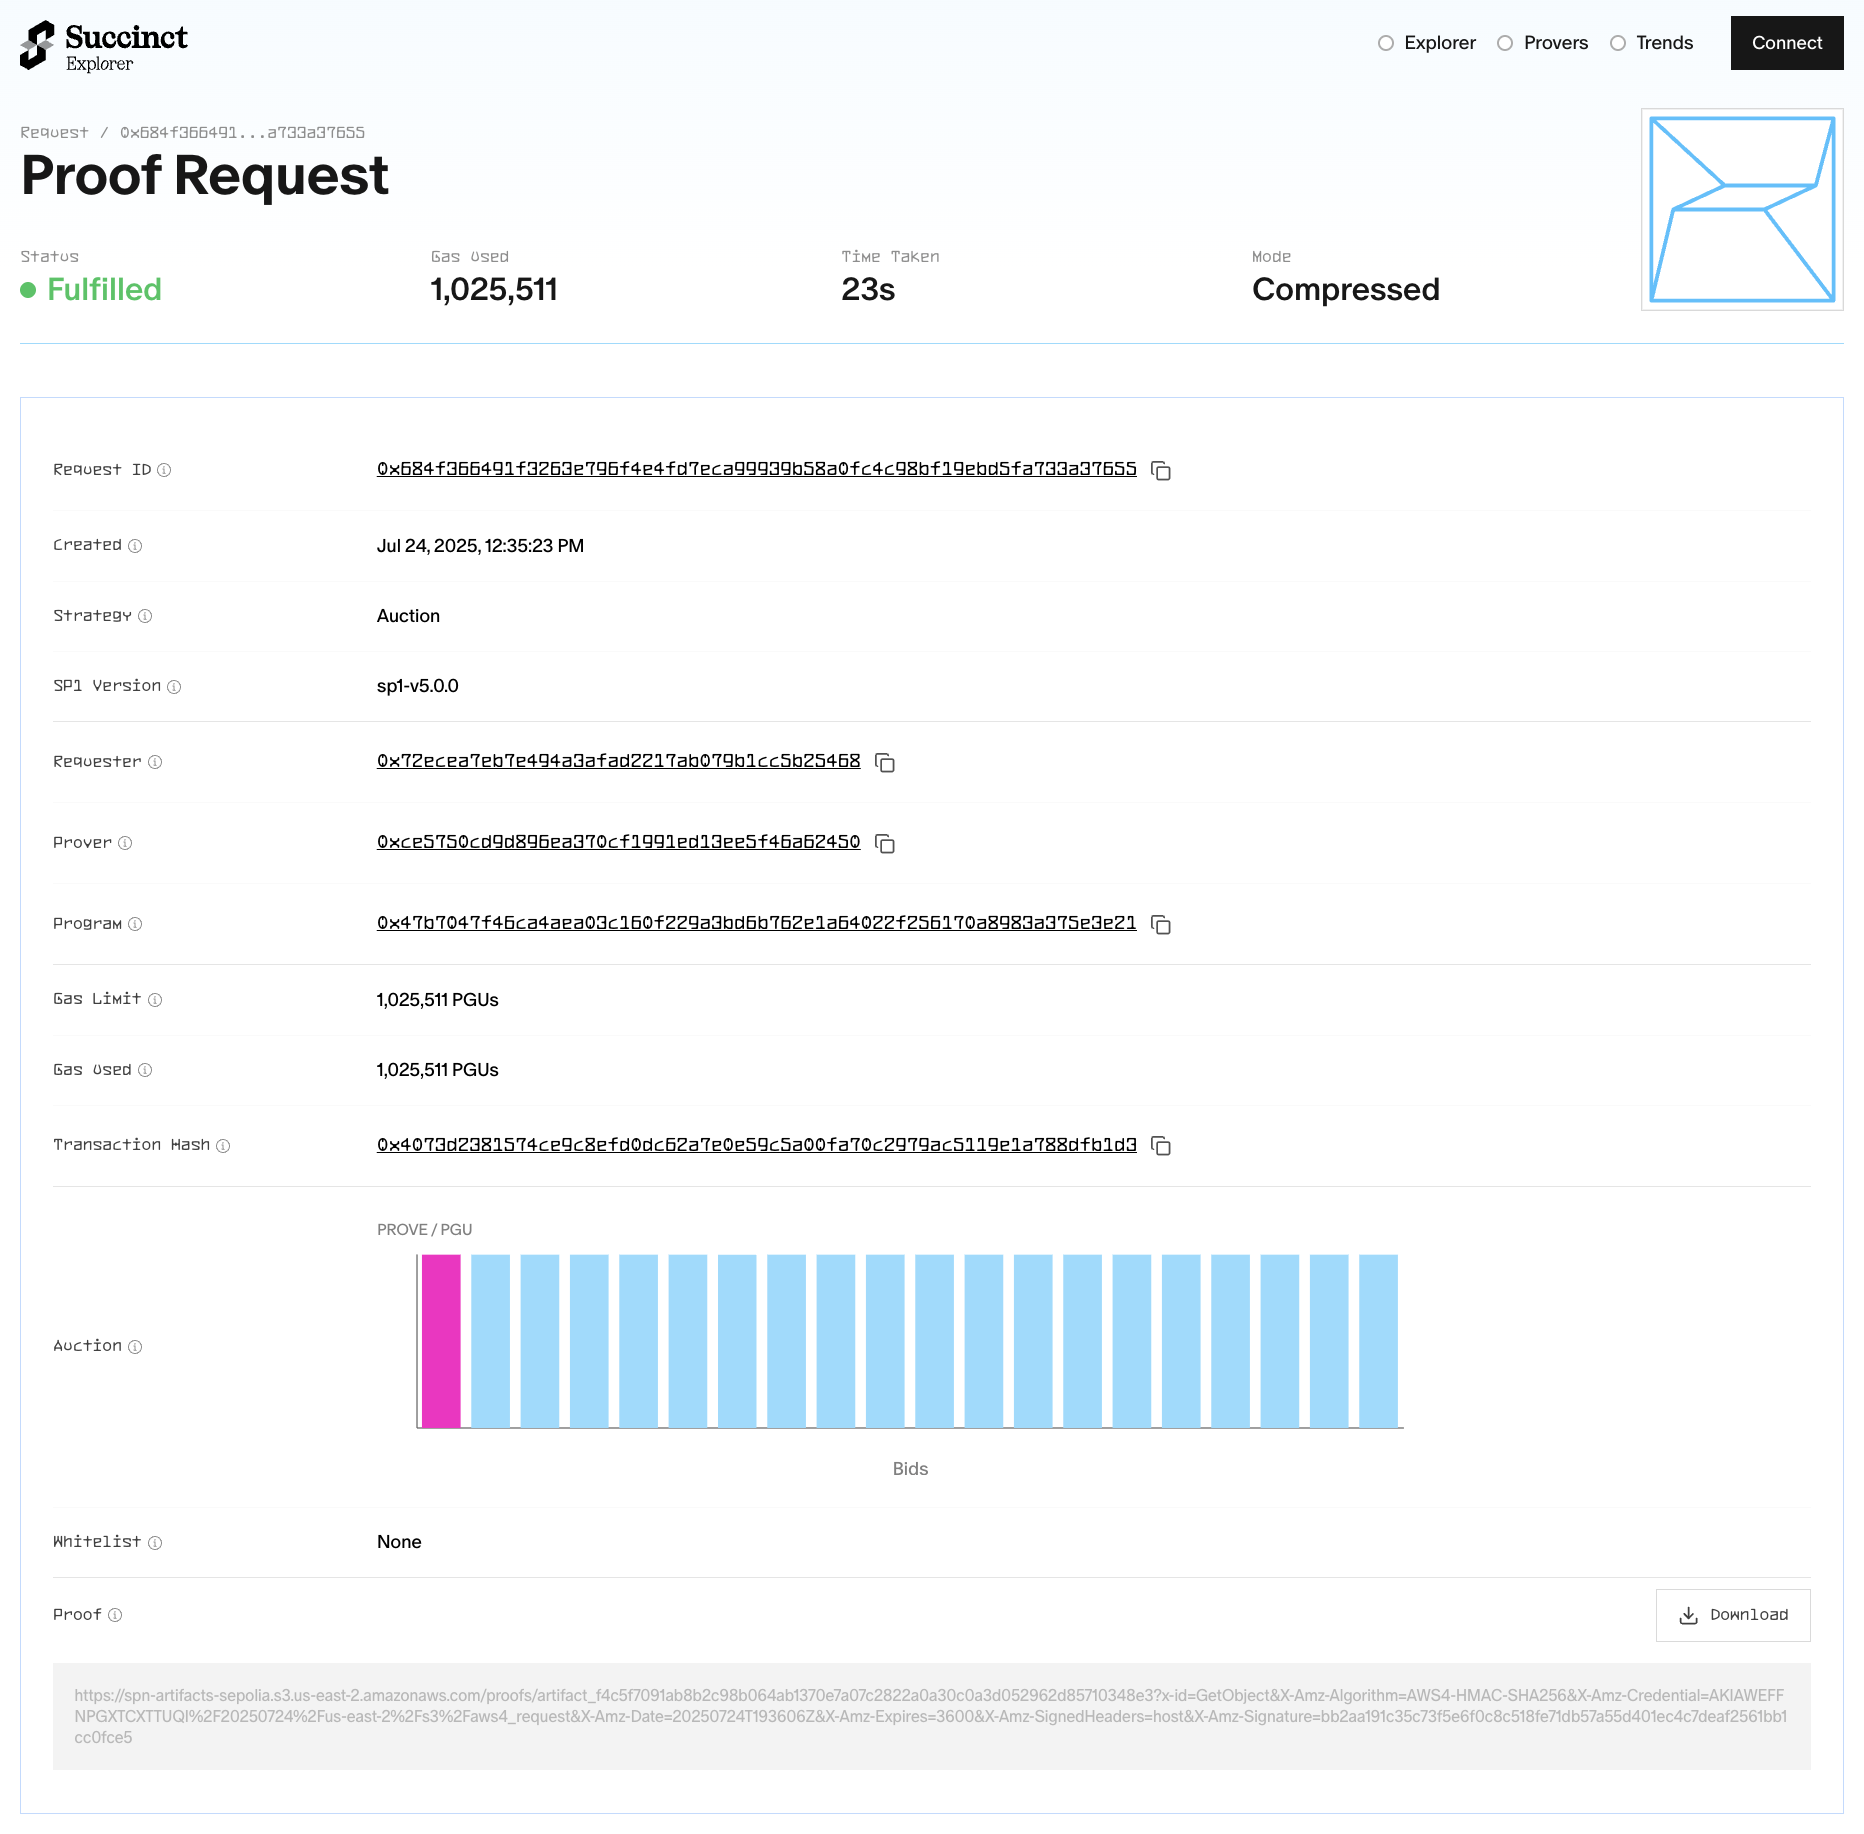
Task: Select the pink winning bid bar
Action: tap(441, 1341)
